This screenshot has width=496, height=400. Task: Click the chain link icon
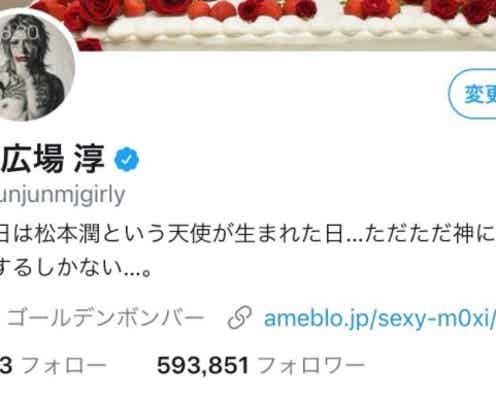(x=239, y=318)
